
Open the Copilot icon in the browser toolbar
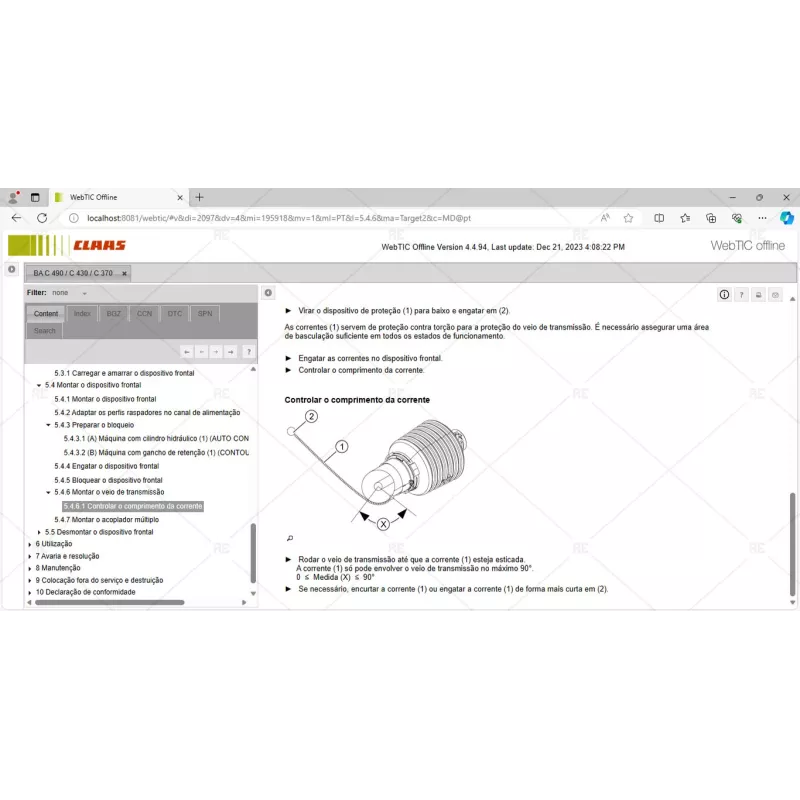pyautogui.click(x=786, y=217)
